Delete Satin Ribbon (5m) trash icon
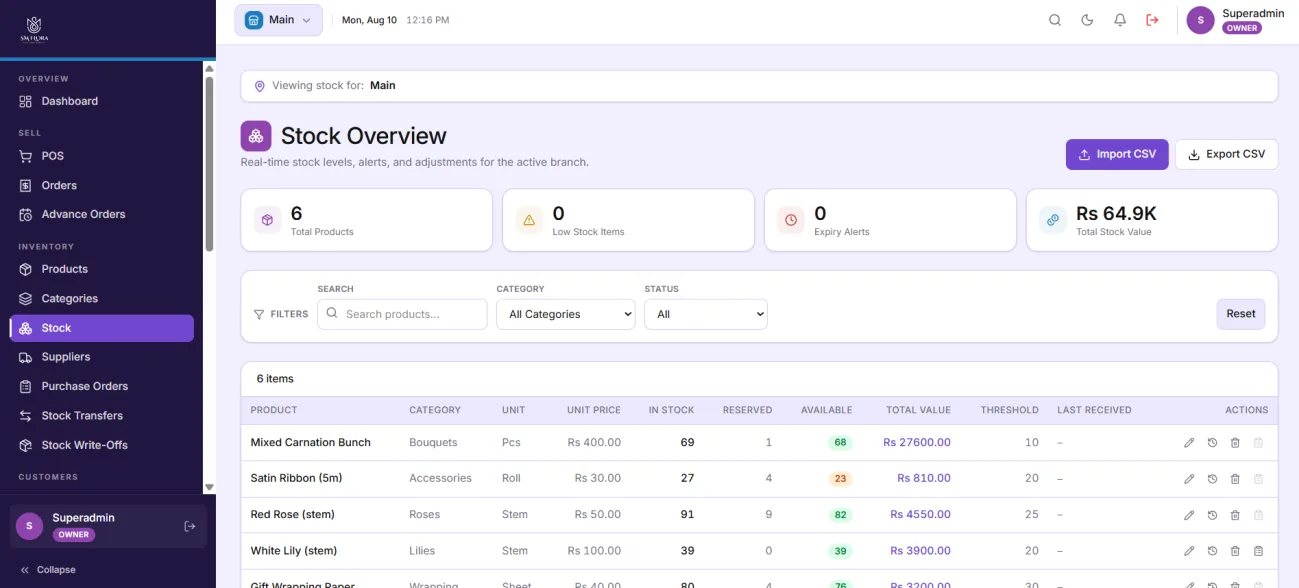This screenshot has width=1299, height=588. pyautogui.click(x=1235, y=479)
